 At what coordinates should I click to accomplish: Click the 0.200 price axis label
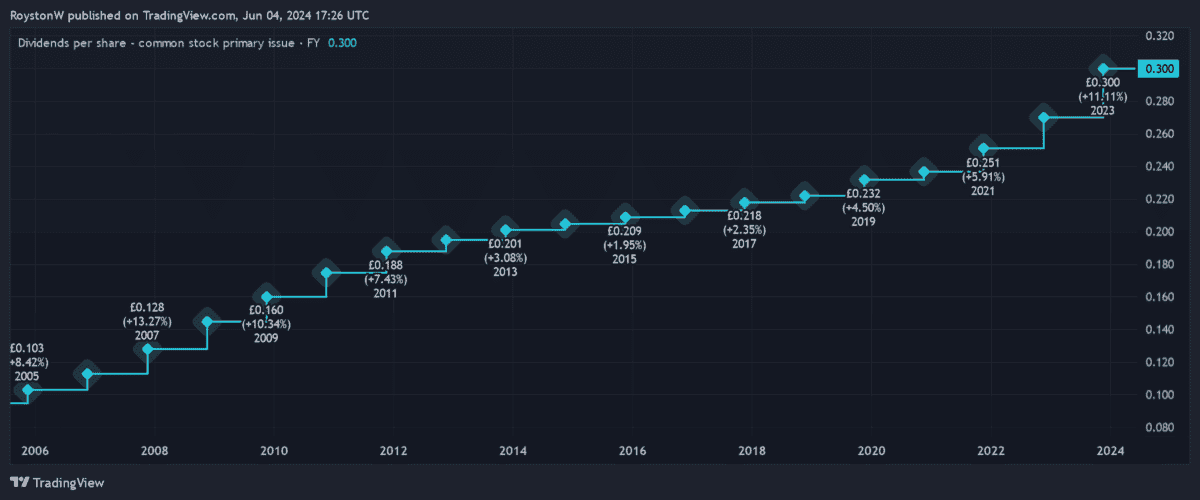click(1159, 232)
